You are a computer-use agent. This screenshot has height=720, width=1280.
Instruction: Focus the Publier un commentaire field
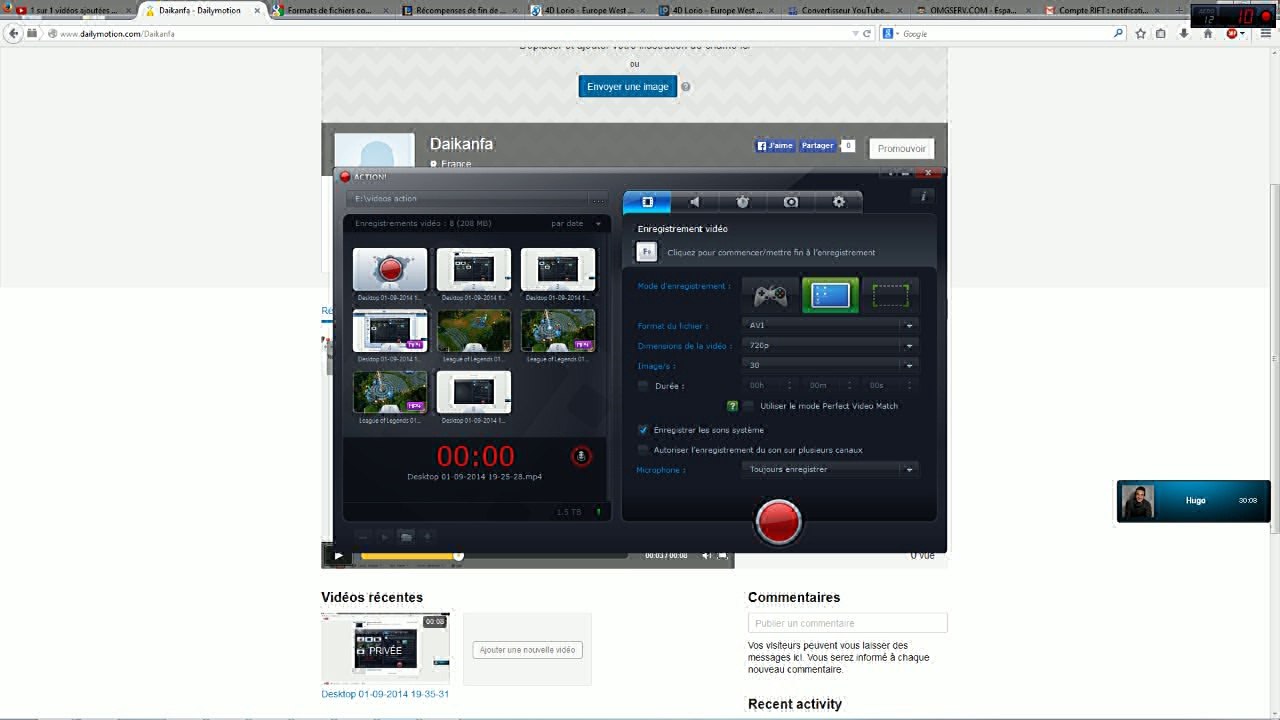point(847,623)
